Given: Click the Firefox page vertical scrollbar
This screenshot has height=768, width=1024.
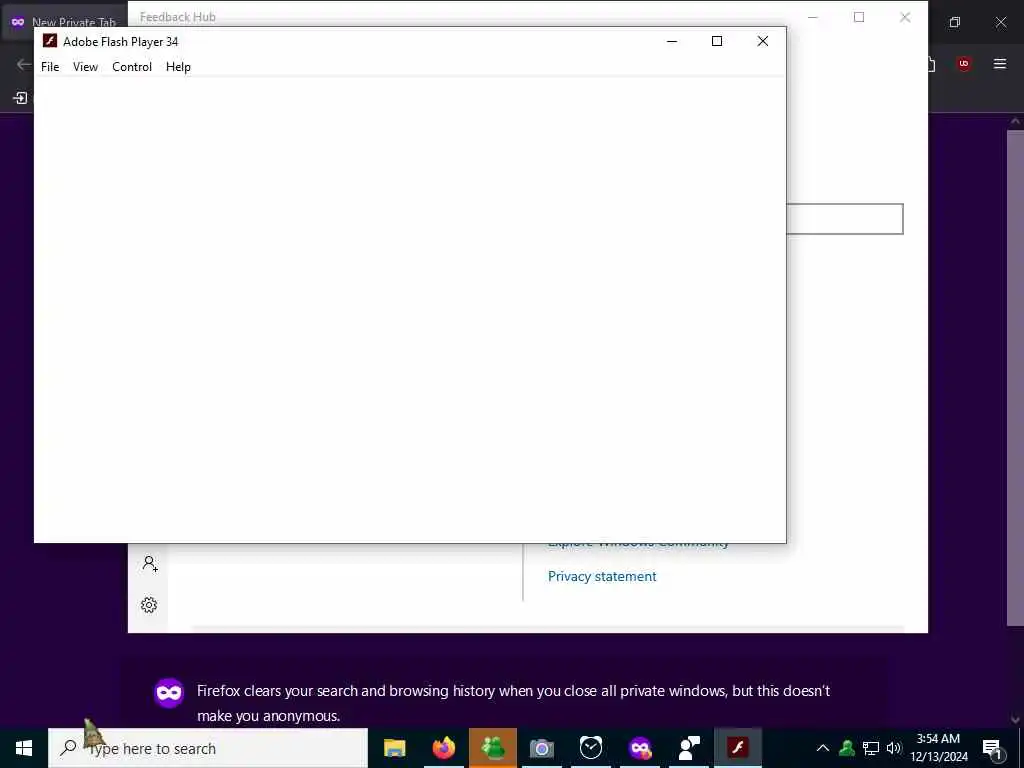Looking at the screenshot, I should point(1015,377).
